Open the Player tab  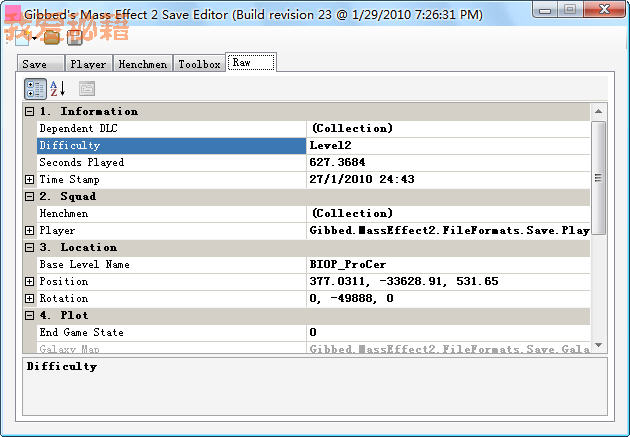(88, 64)
